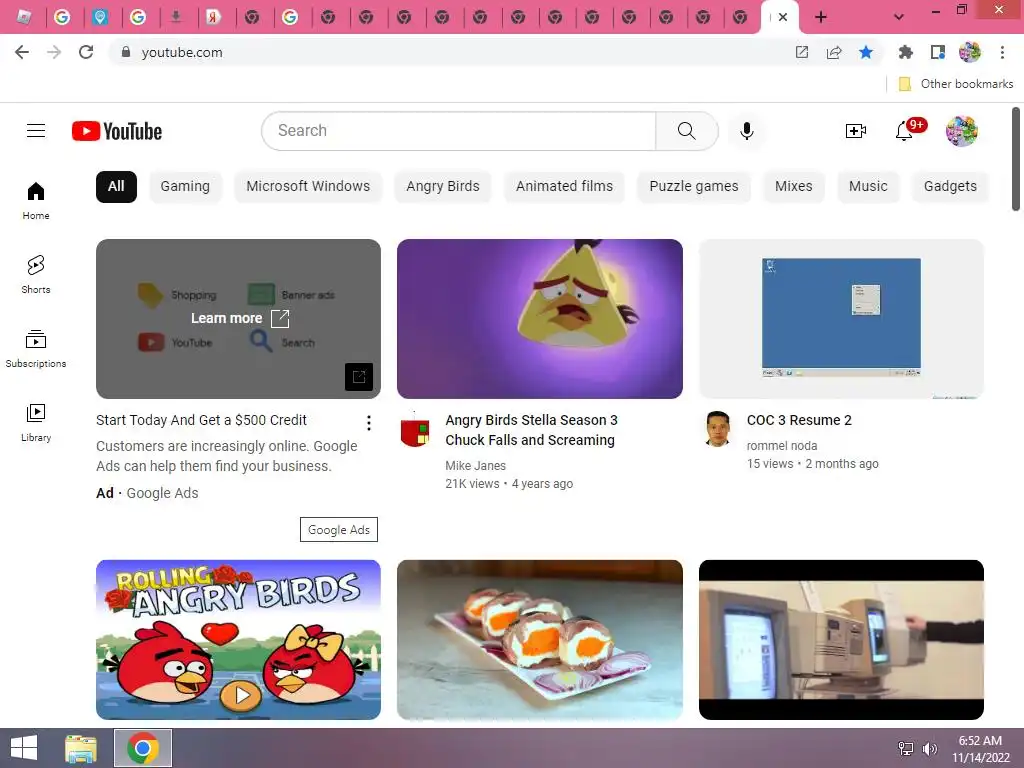
Task: Select the Animated films filter chip
Action: coord(564,187)
